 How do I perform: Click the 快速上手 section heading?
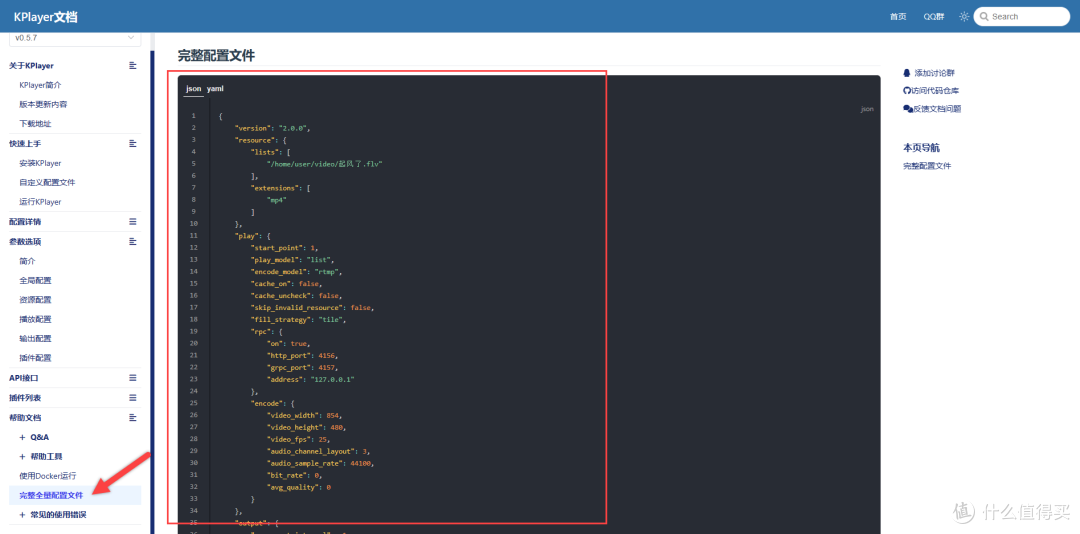(25, 143)
